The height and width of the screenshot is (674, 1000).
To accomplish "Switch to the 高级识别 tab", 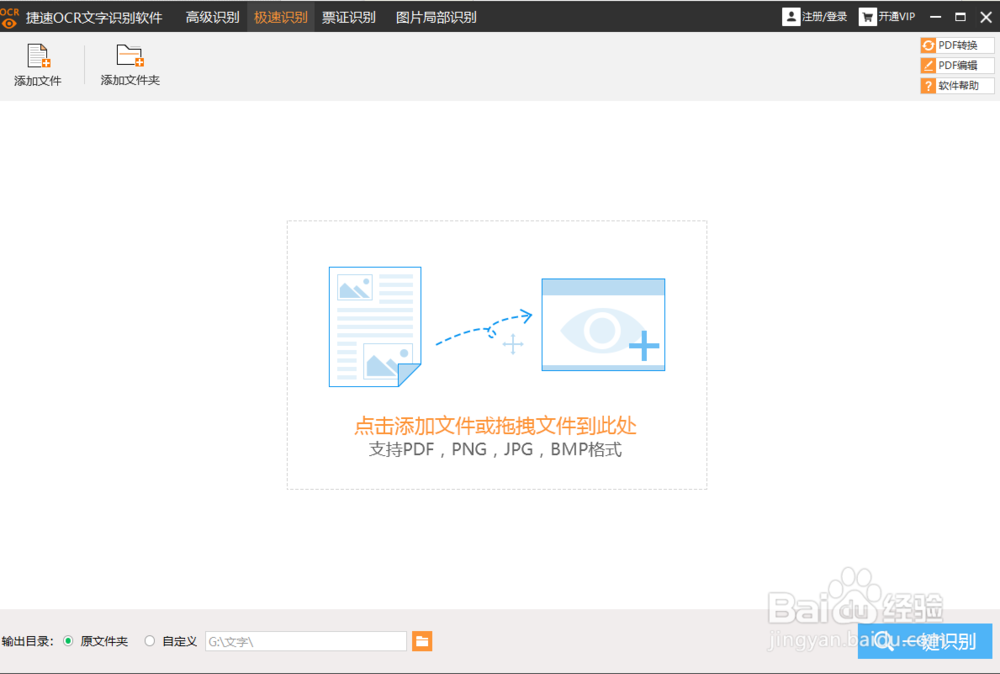I will (210, 16).
